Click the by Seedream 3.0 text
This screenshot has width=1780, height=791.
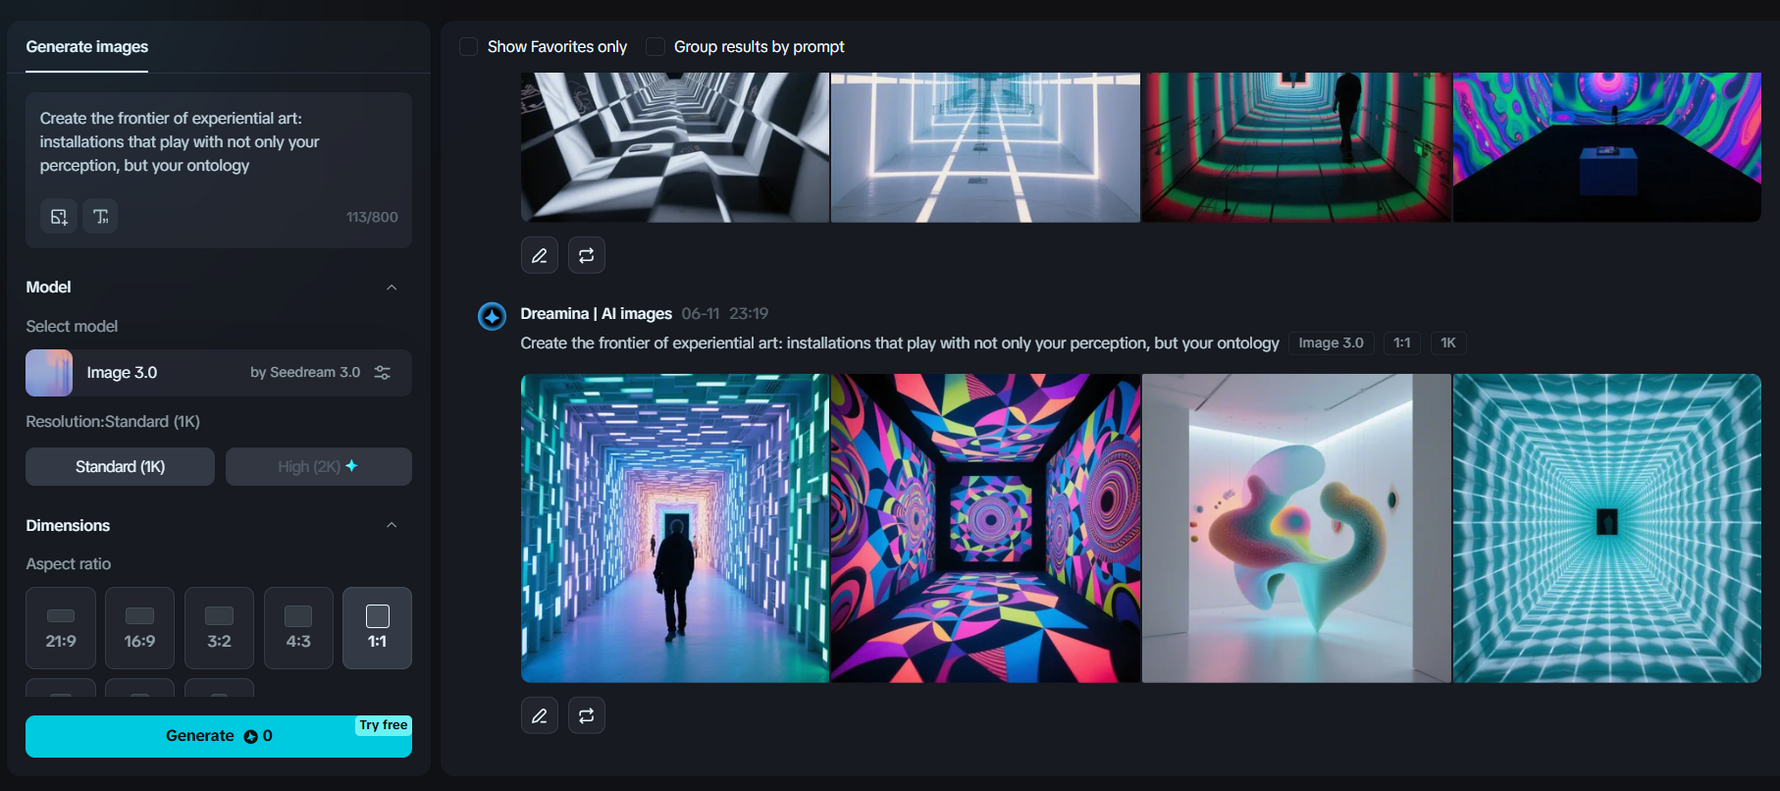pyautogui.click(x=305, y=372)
